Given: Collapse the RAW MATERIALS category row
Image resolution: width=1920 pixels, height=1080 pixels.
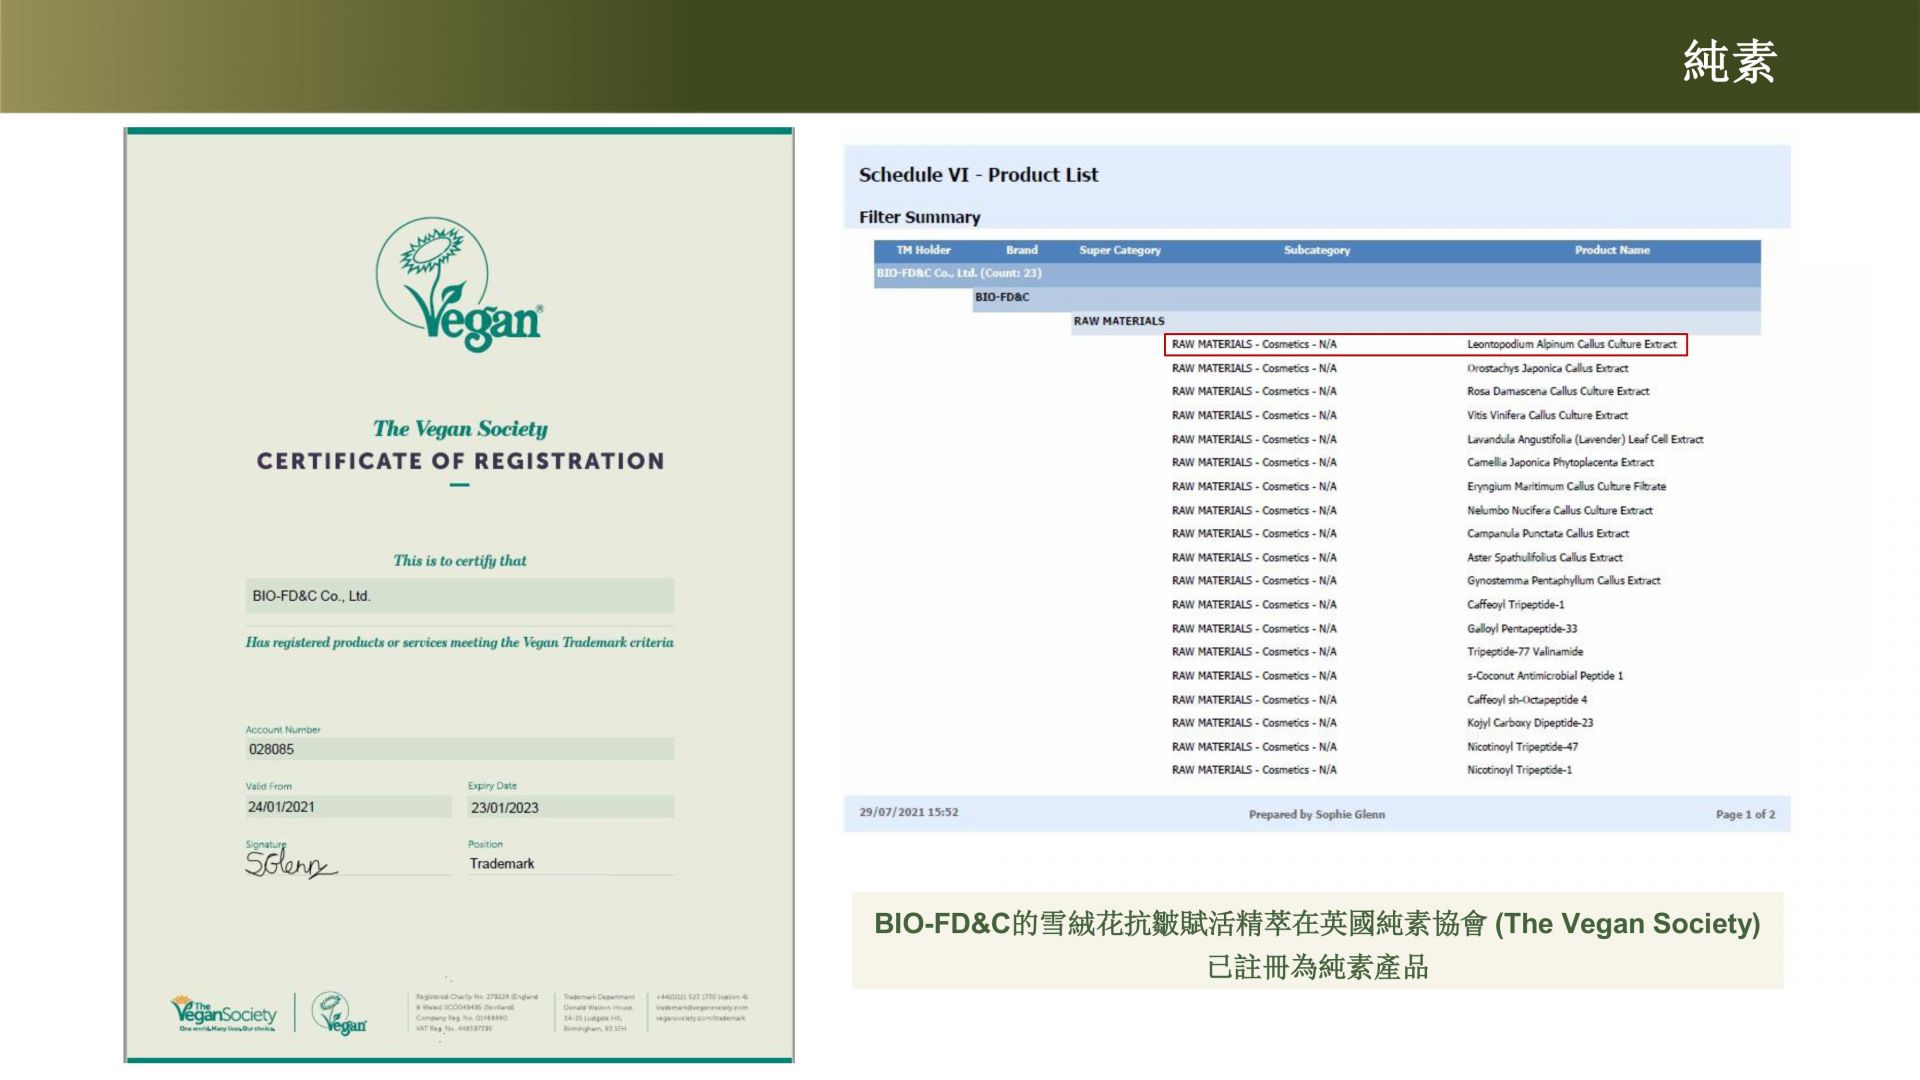Looking at the screenshot, I should [x=1118, y=321].
